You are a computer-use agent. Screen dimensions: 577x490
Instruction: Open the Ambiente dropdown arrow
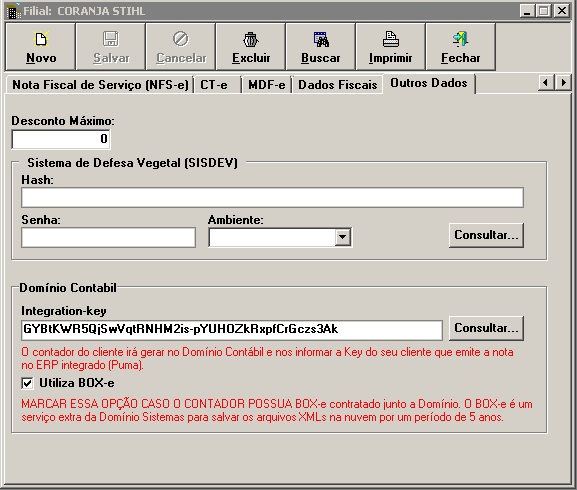[x=343, y=237]
